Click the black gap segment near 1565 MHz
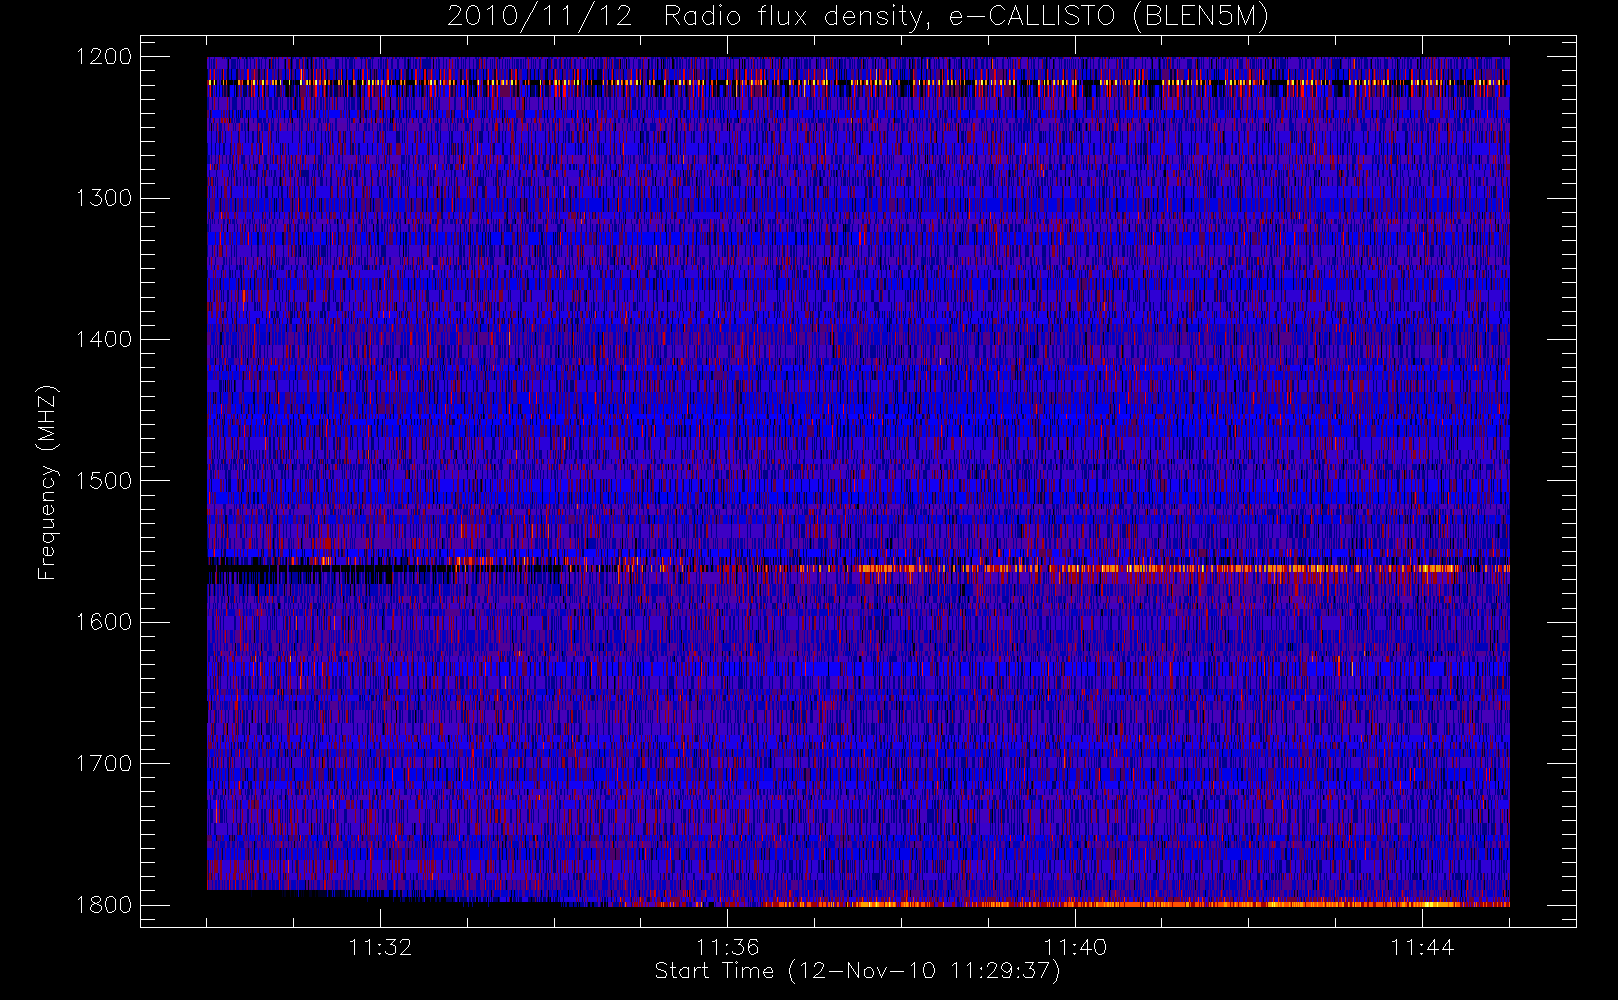Image resolution: width=1618 pixels, height=1000 pixels. [x=380, y=570]
